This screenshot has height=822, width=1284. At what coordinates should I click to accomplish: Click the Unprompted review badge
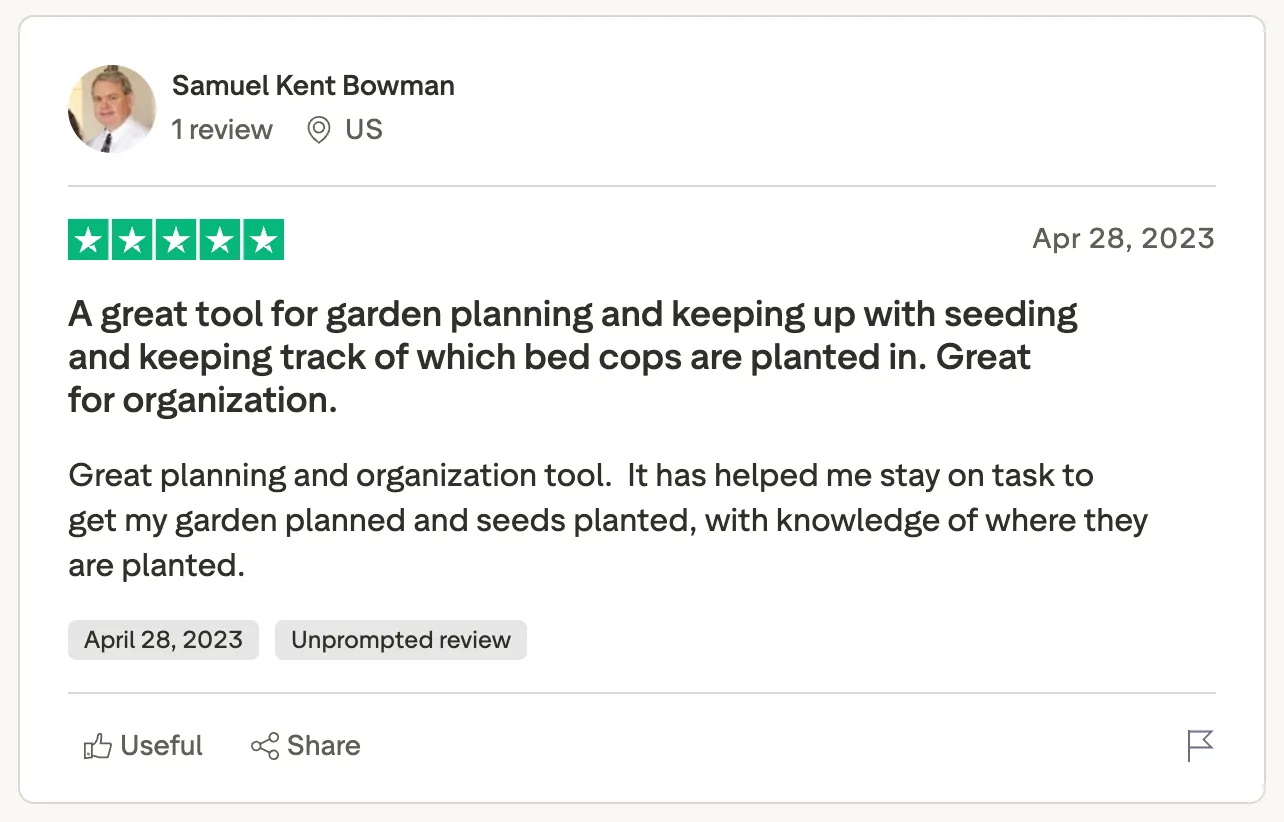400,640
